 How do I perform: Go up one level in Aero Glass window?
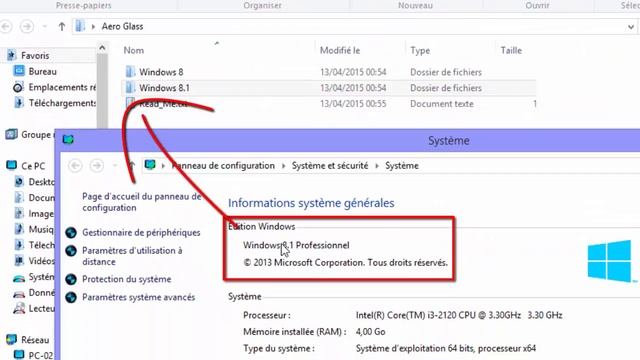(62, 27)
